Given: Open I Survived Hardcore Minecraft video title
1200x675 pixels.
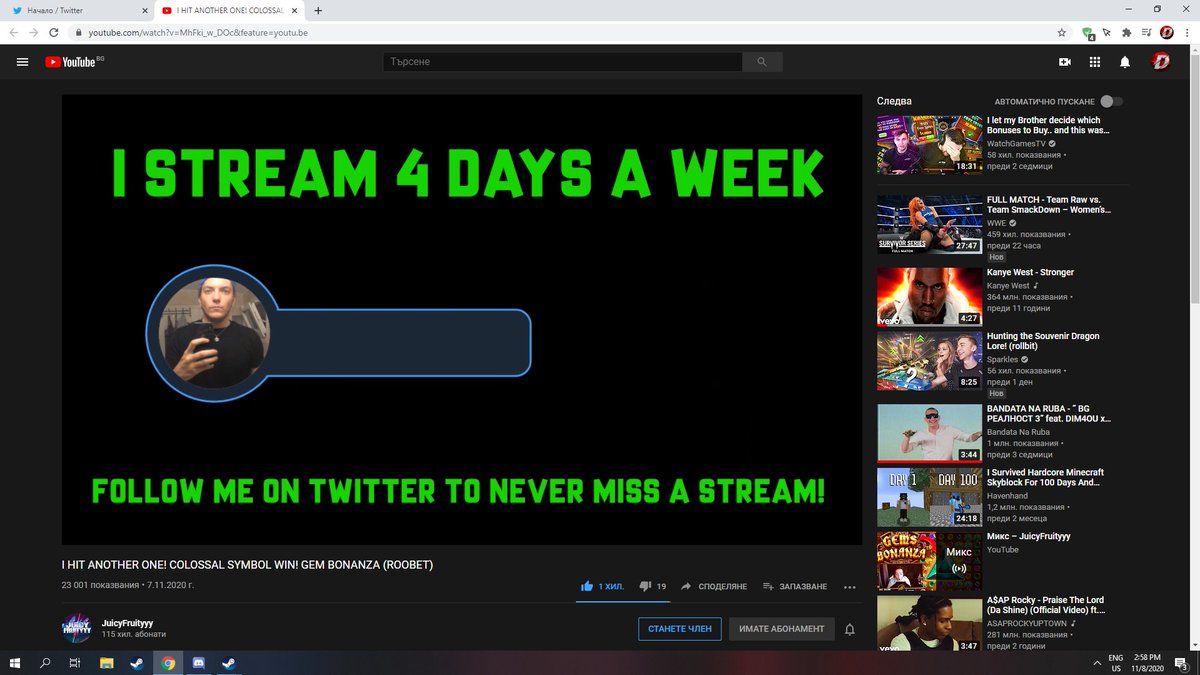Looking at the screenshot, I should point(1045,478).
